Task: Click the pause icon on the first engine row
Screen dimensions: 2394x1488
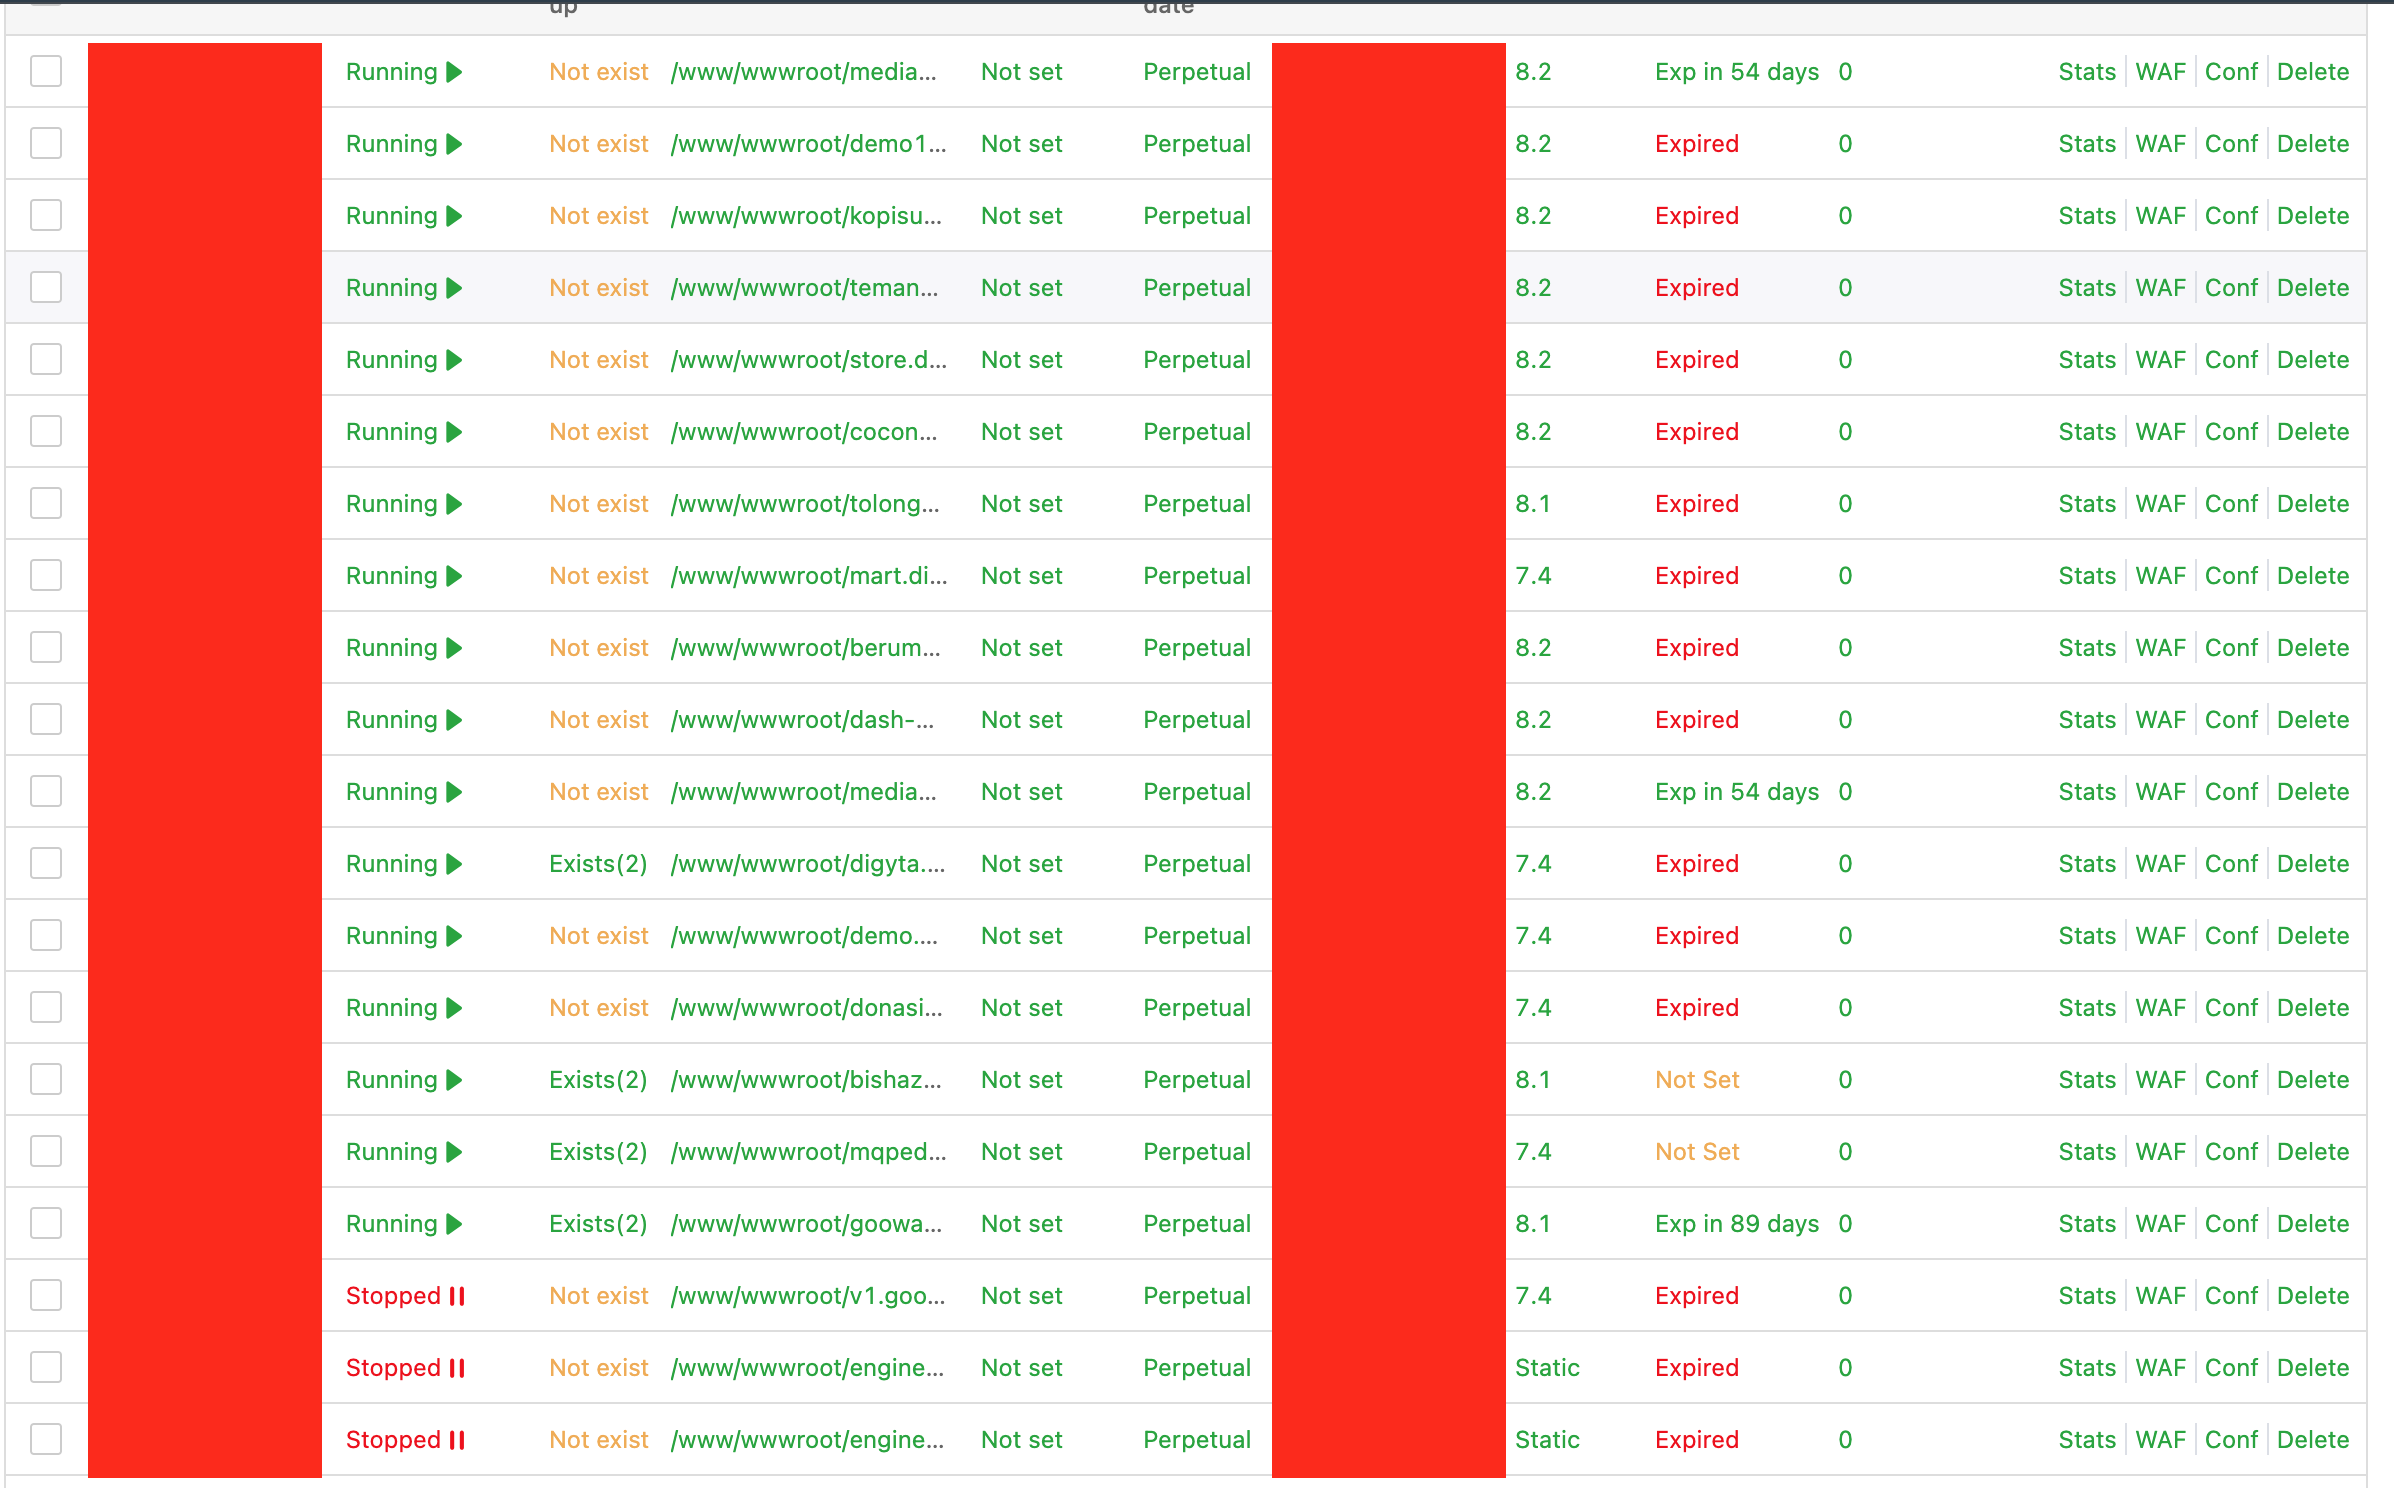Action: coord(458,1367)
